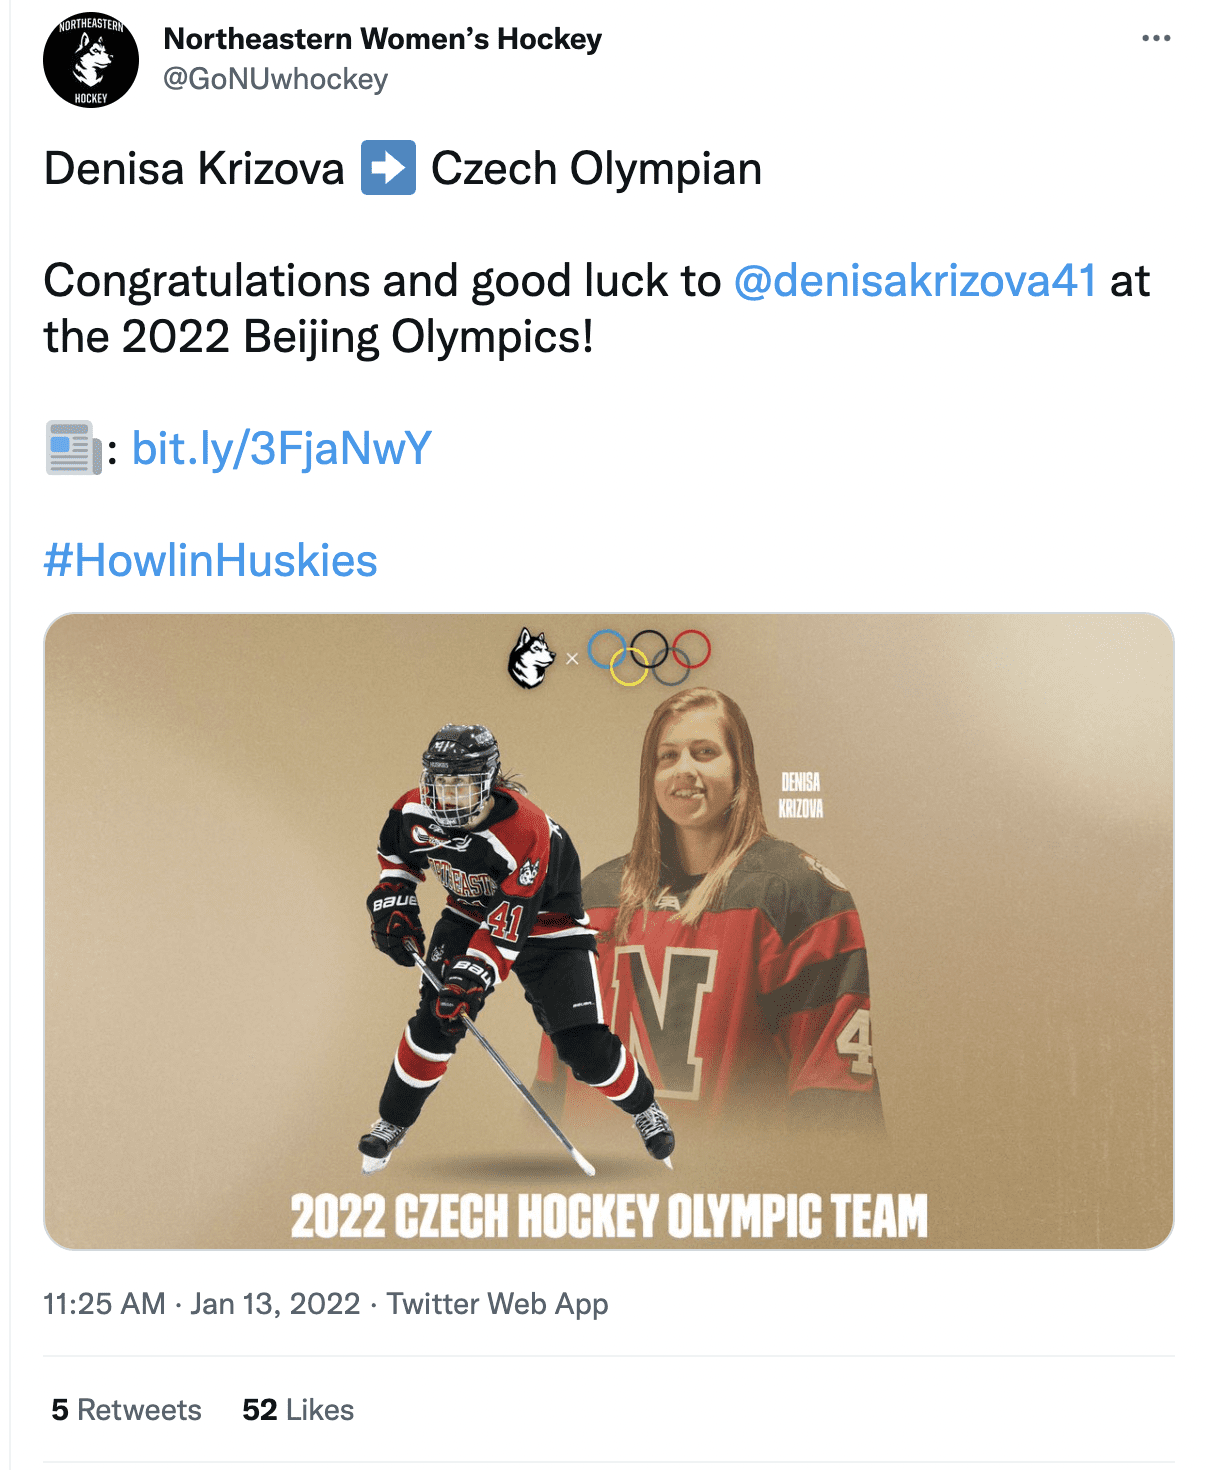
Task: Open the three-dot more options menu
Action: point(1155,39)
